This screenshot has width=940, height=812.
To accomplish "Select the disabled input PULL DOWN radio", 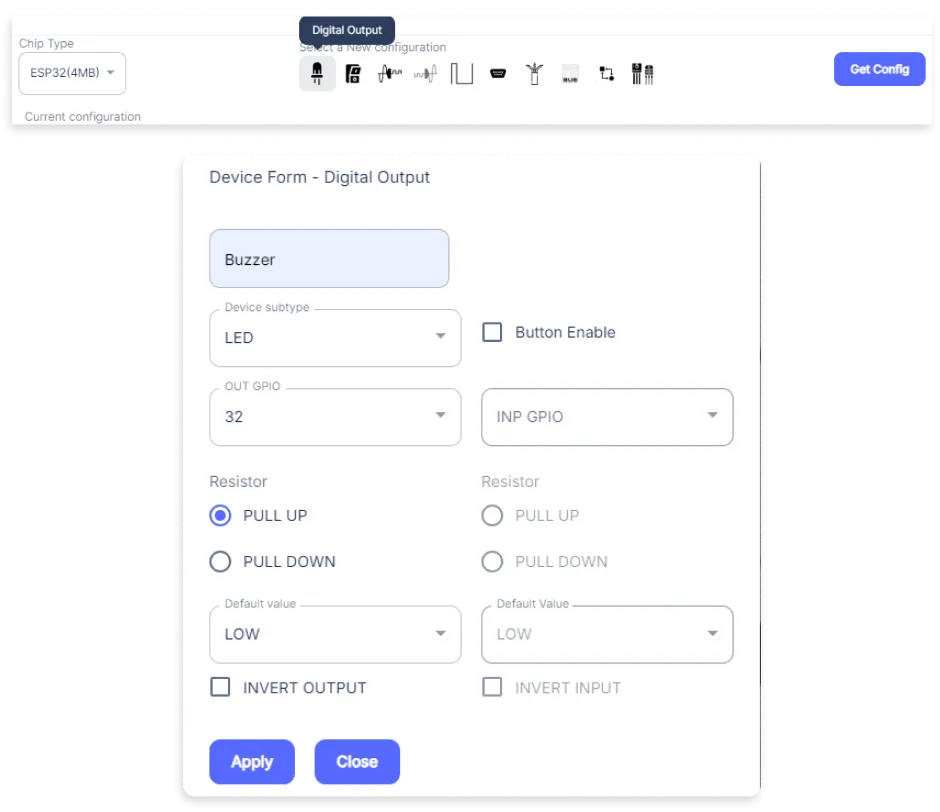I will tap(492, 561).
